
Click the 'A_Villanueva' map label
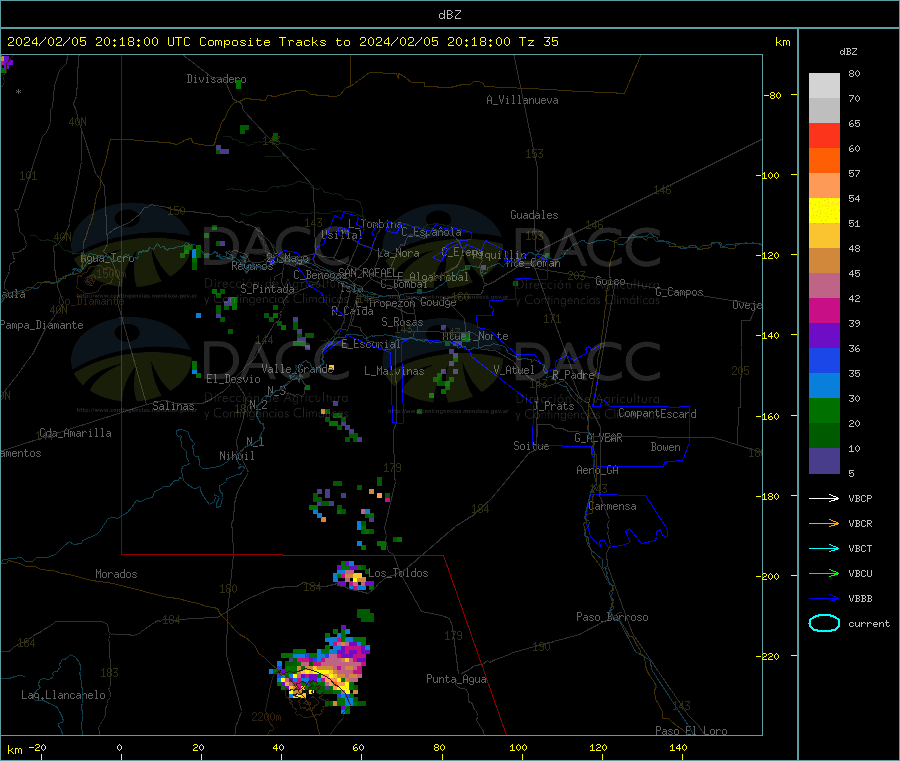point(522,100)
